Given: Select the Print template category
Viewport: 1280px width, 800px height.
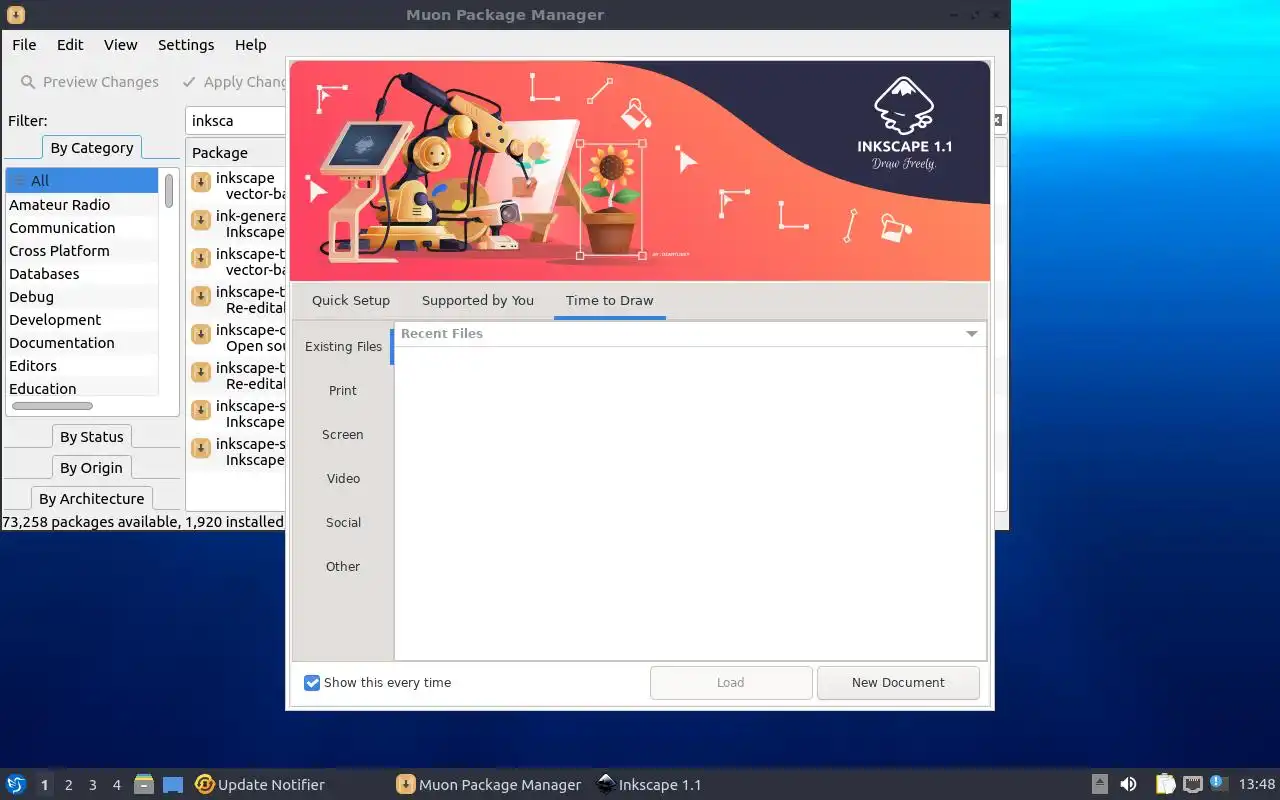Looking at the screenshot, I should [x=343, y=391].
